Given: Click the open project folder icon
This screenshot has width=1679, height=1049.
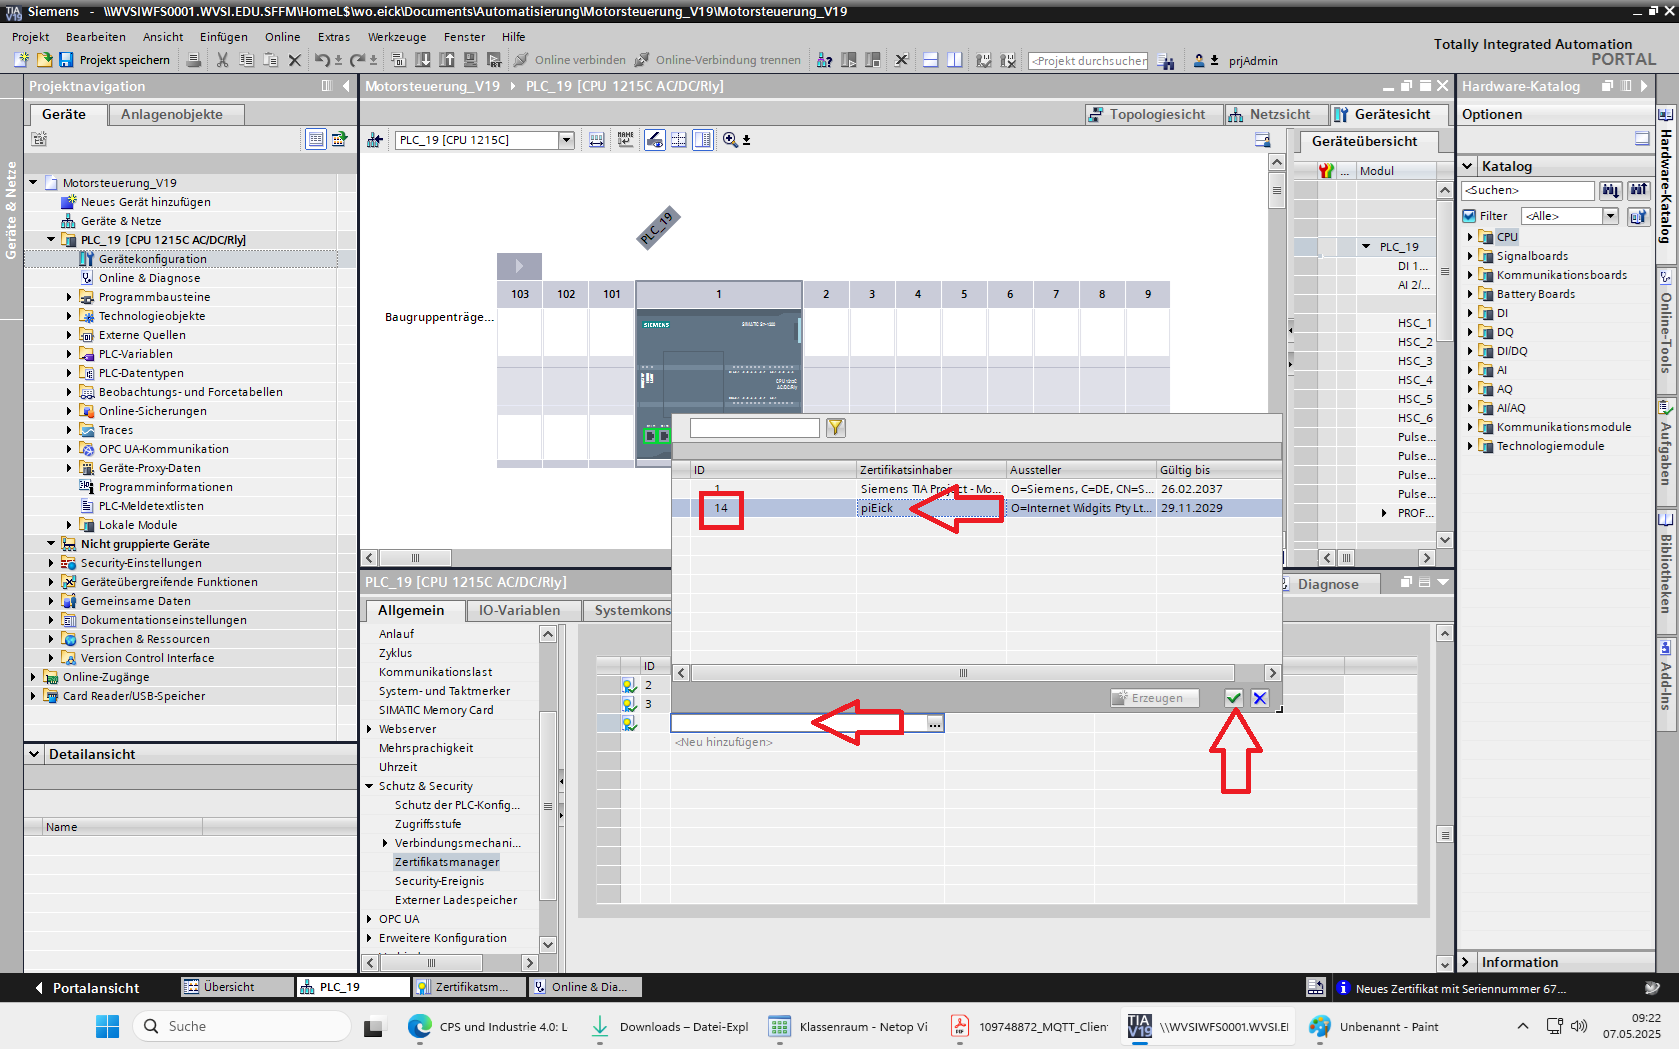Looking at the screenshot, I should click(x=44, y=60).
